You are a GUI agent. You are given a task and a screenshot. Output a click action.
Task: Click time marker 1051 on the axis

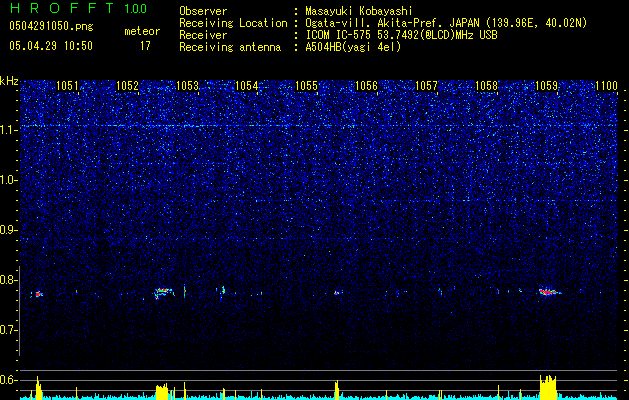click(x=67, y=85)
